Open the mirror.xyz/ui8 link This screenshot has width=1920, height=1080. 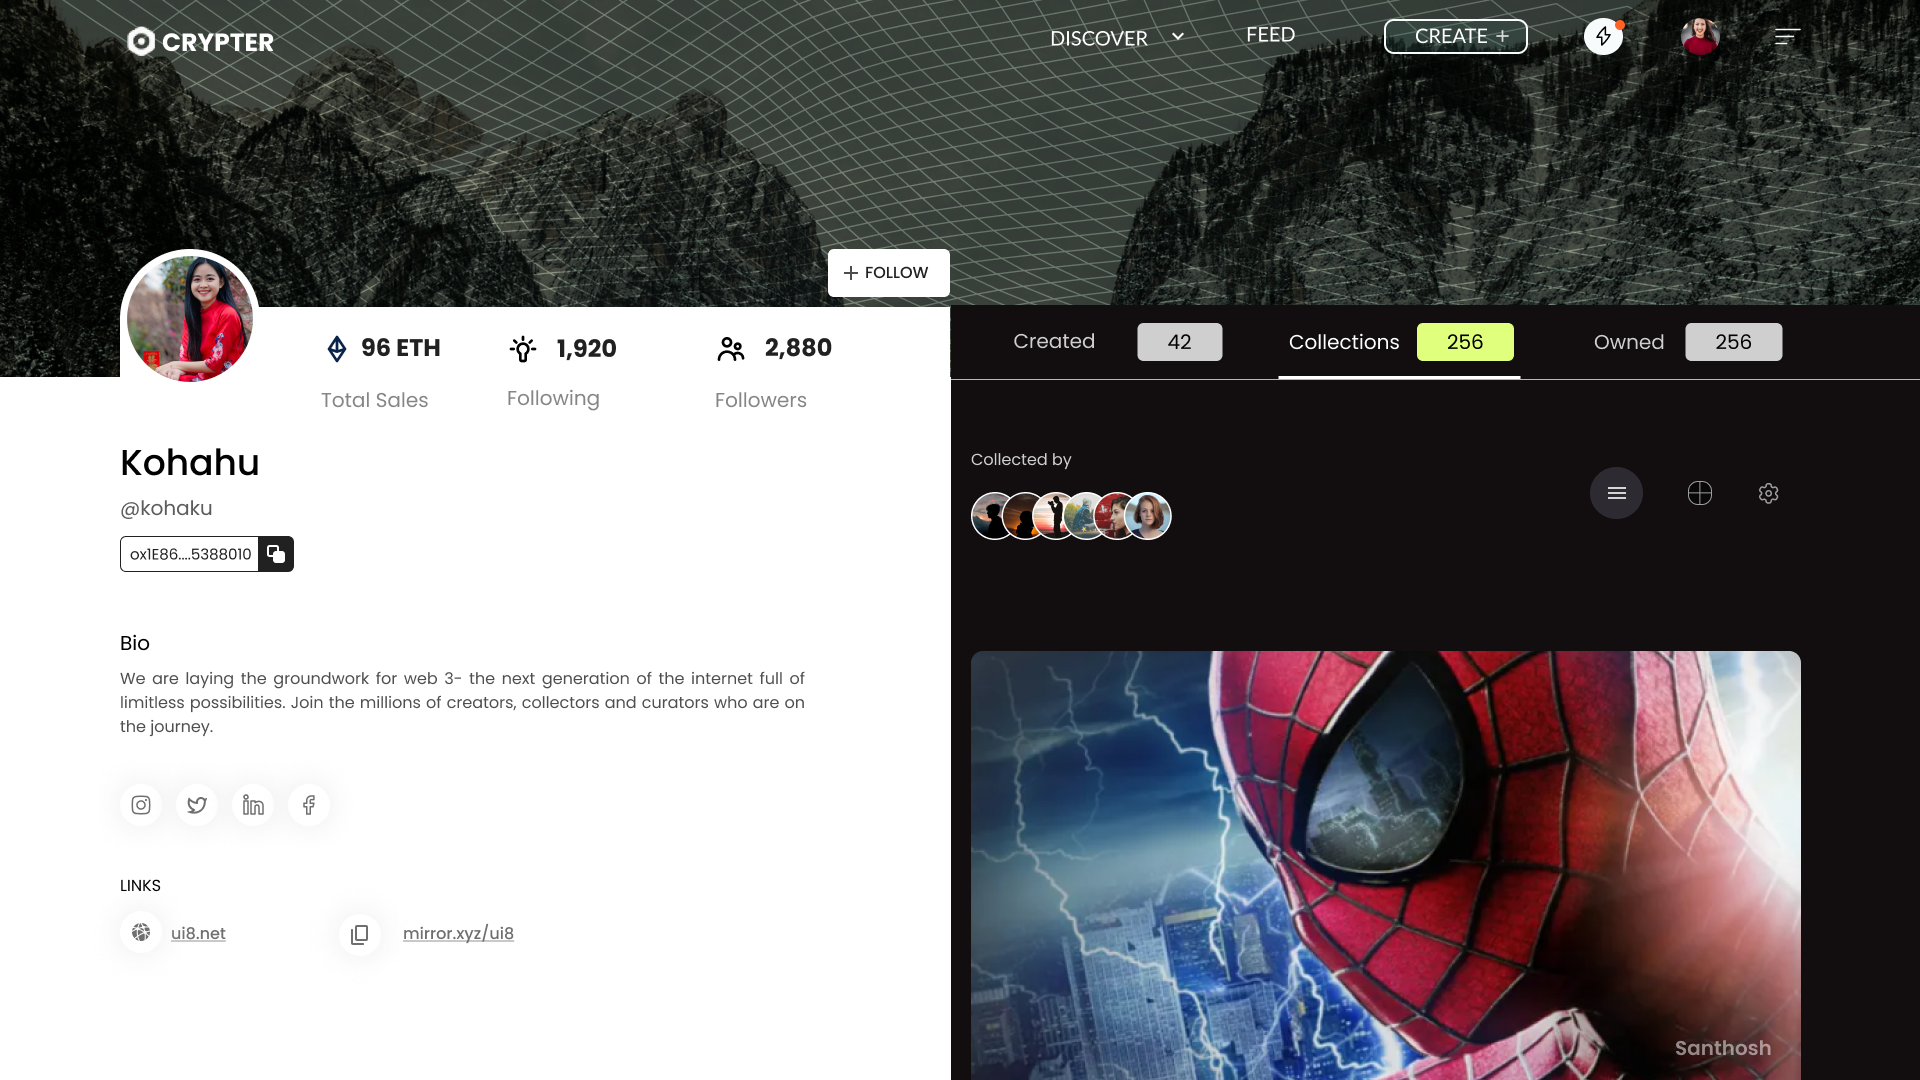pyautogui.click(x=458, y=934)
